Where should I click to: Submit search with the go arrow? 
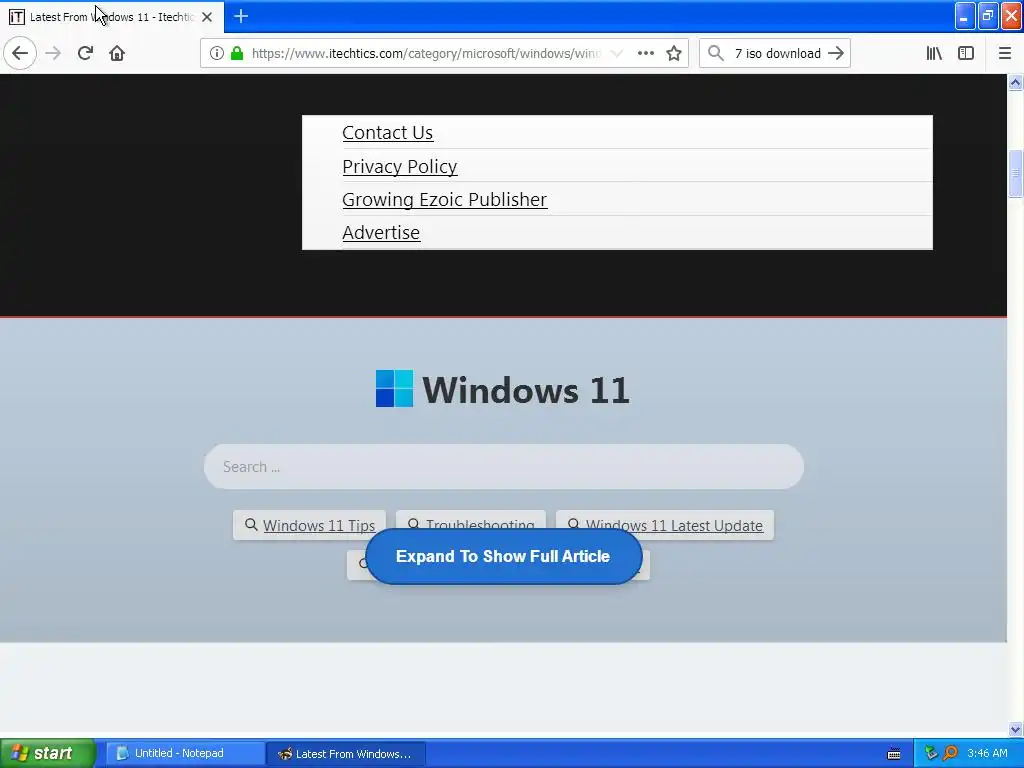point(836,53)
